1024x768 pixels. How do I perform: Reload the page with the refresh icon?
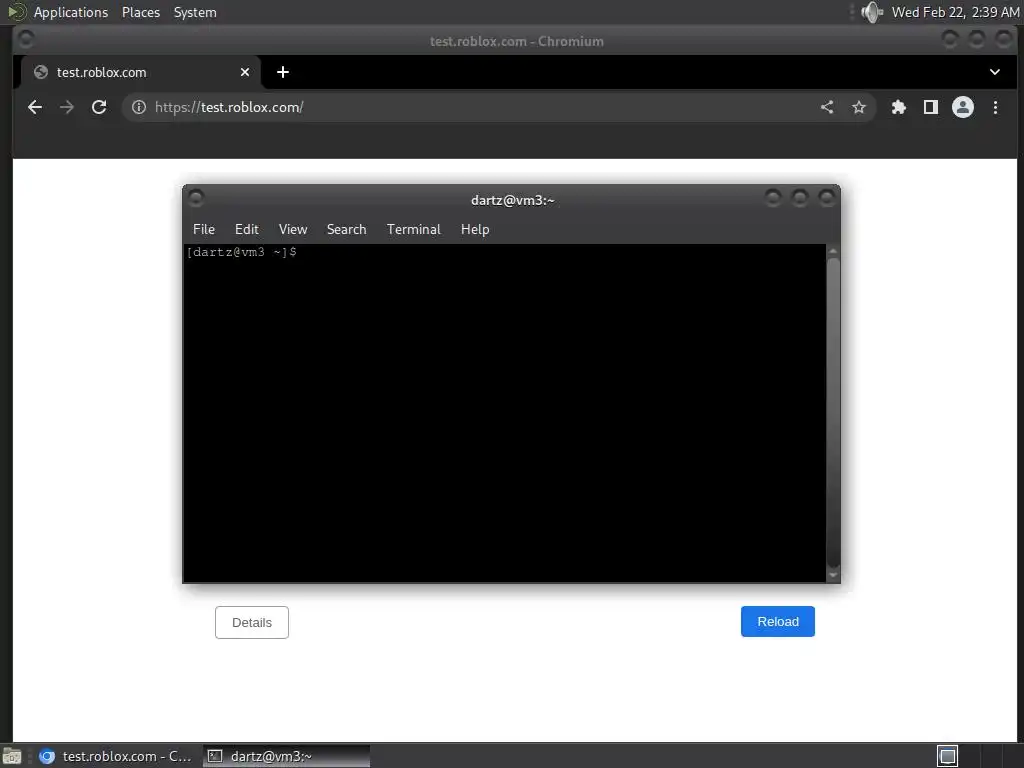(99, 107)
